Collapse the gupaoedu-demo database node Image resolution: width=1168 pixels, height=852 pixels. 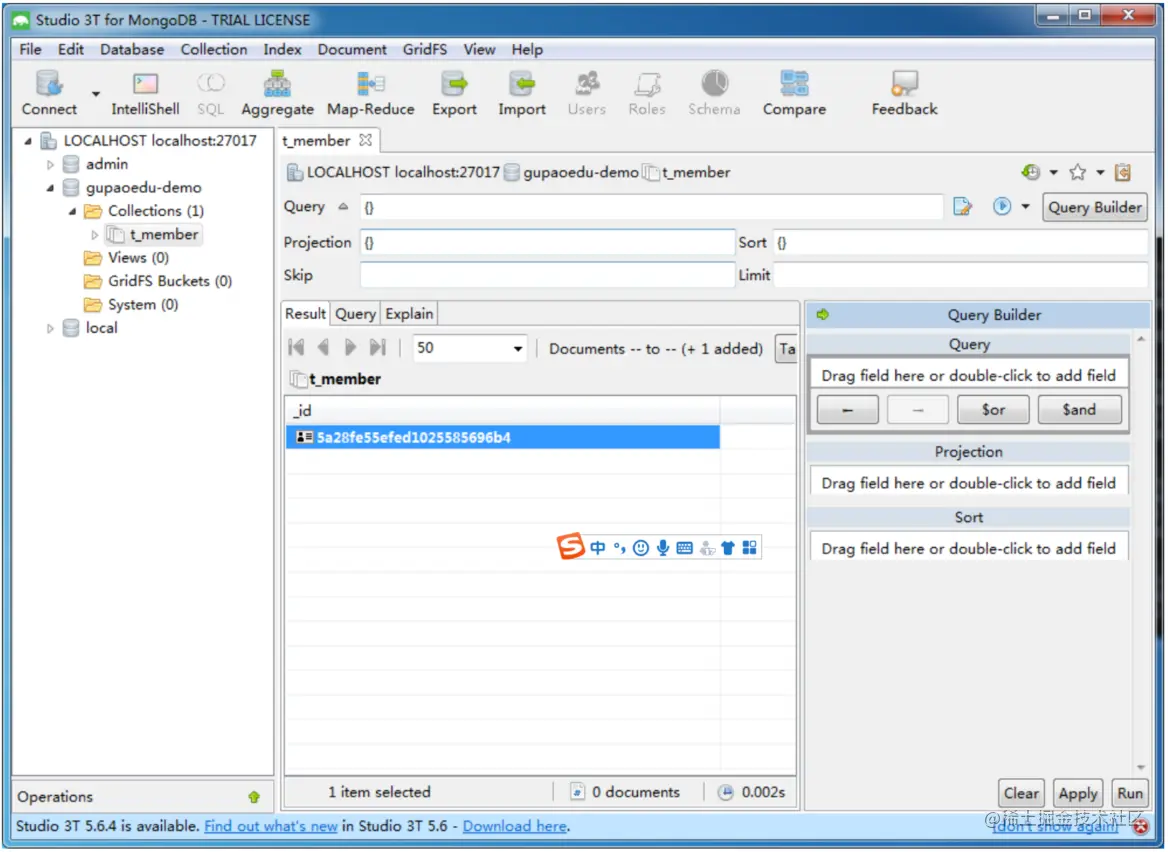point(50,188)
